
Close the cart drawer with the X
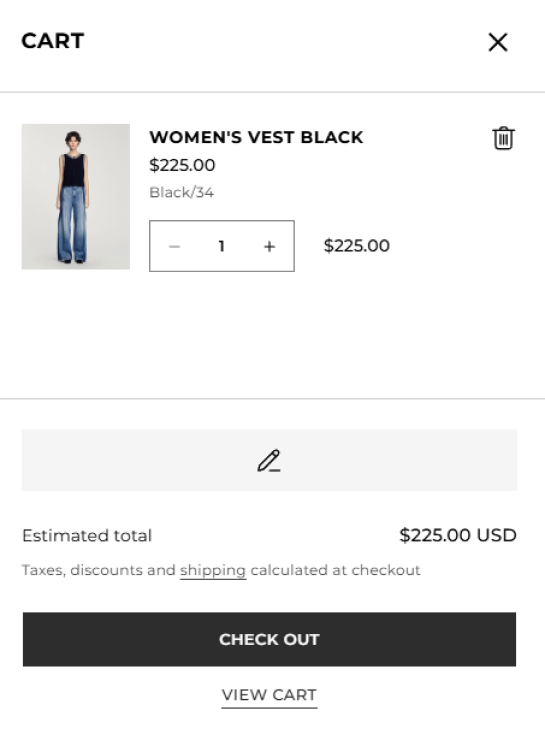[498, 42]
